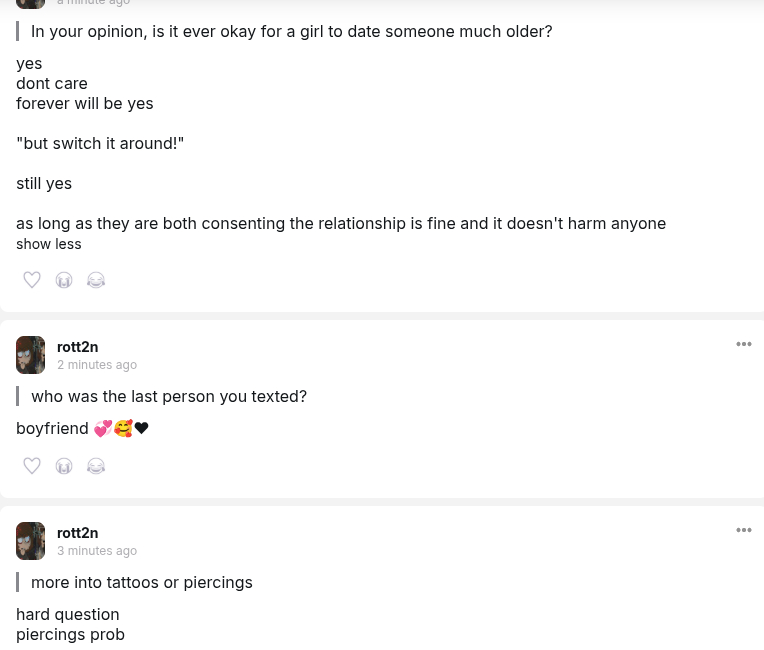
Task: Click the '2 minutes ago' timestamp
Action: coord(97,365)
